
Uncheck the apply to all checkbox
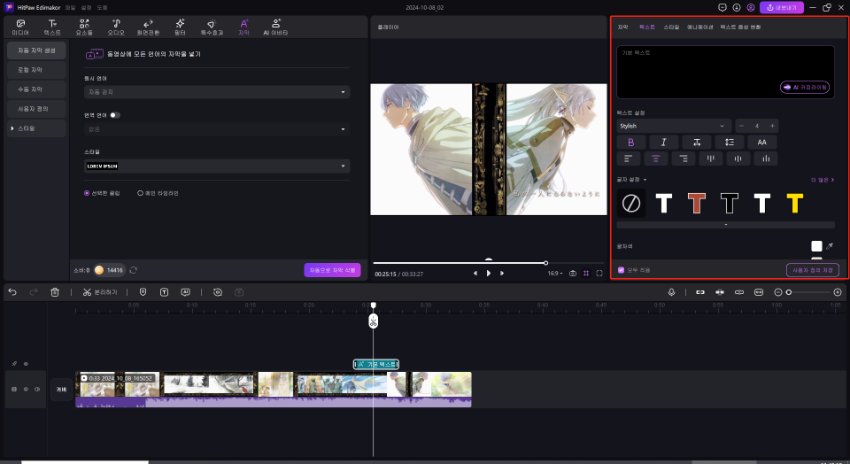(621, 270)
